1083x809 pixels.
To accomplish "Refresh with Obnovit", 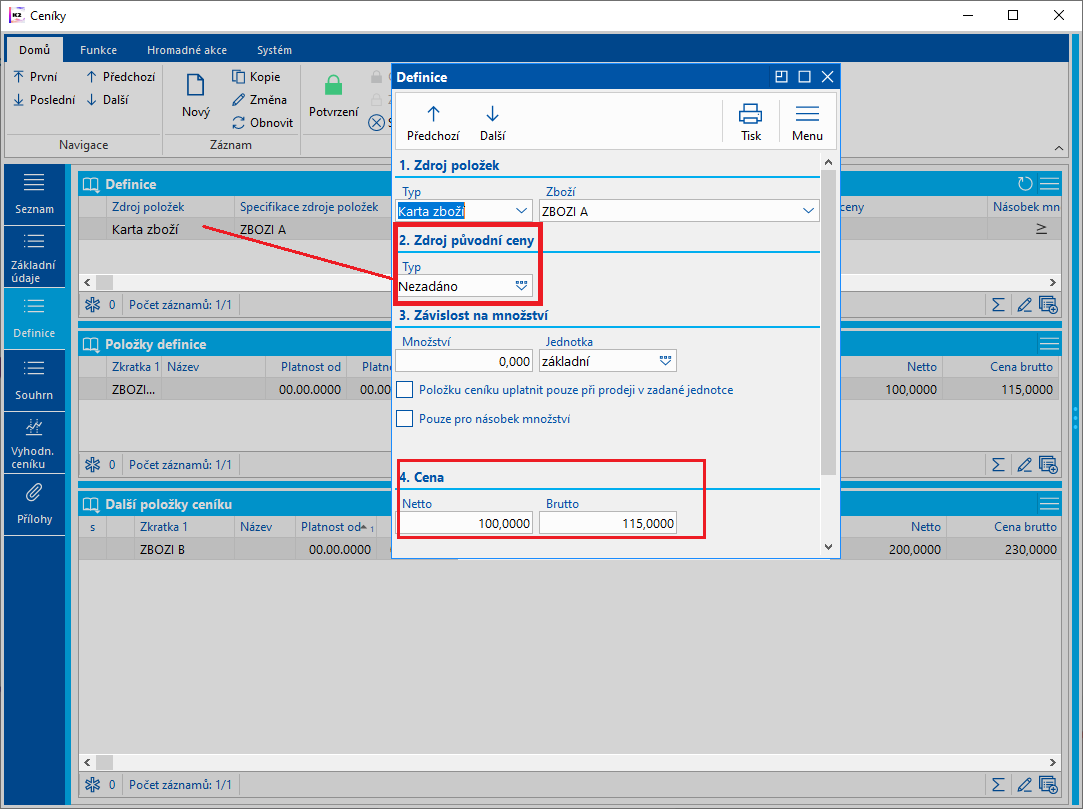I will (x=263, y=122).
